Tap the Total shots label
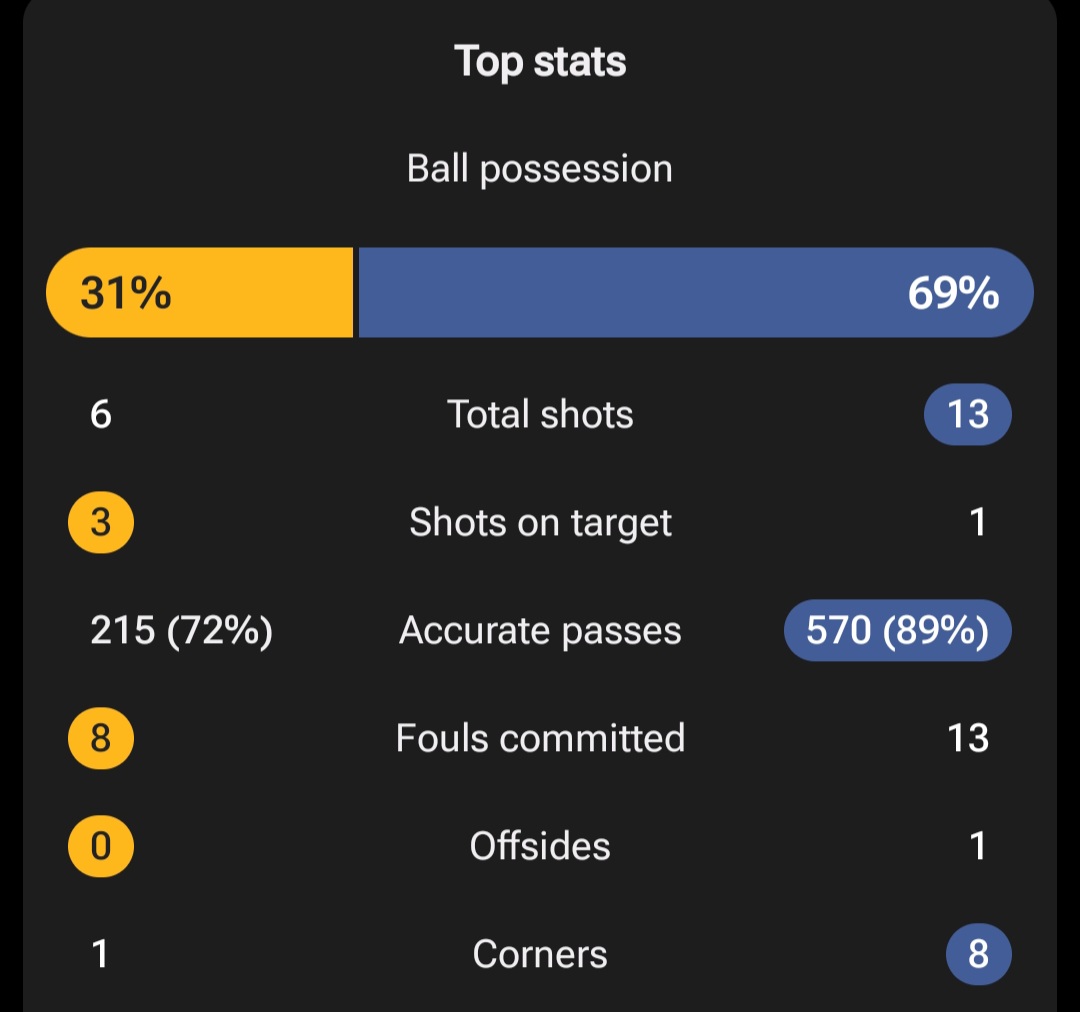 (x=540, y=415)
